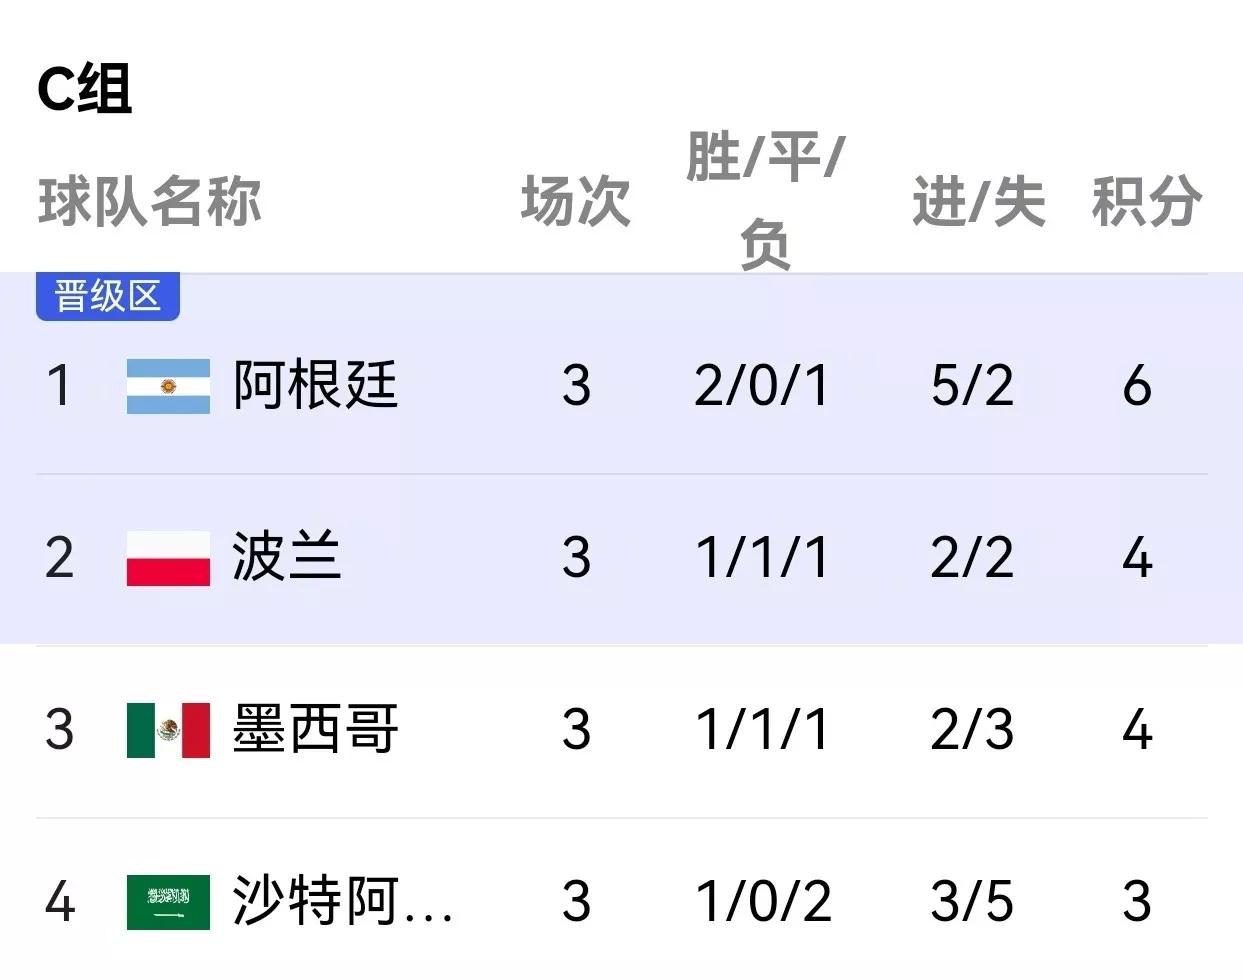
Task: Click the C组 group title
Action: (84, 92)
